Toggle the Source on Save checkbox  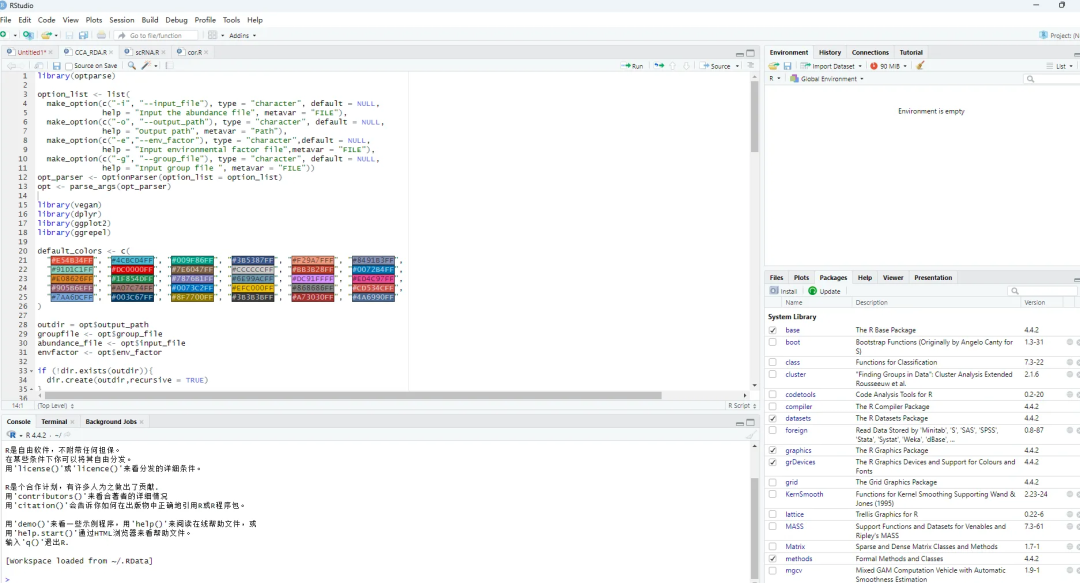click(69, 66)
